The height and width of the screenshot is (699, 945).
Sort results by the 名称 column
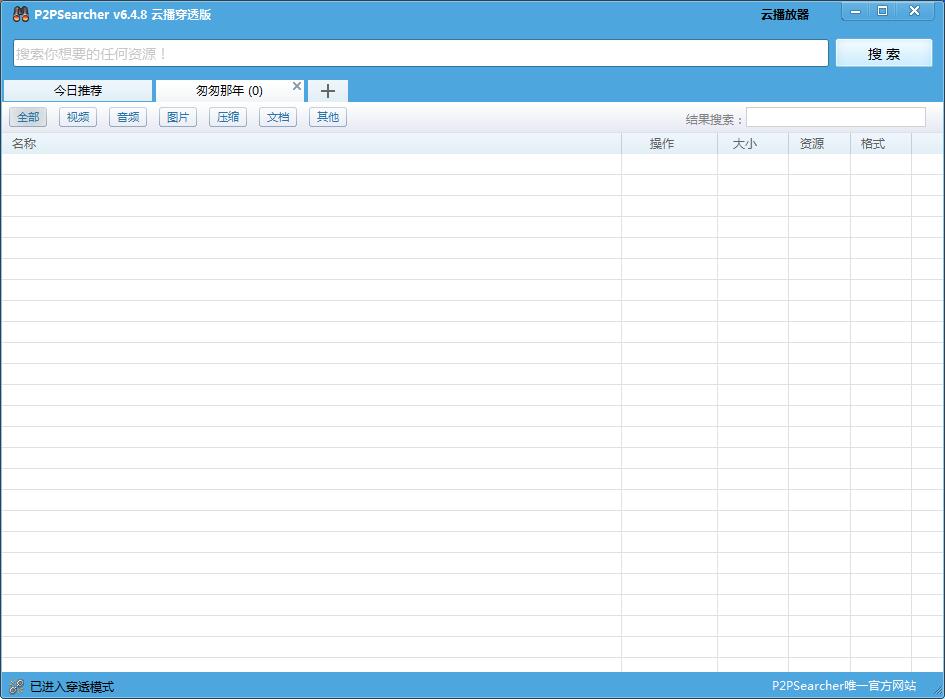pos(22,143)
